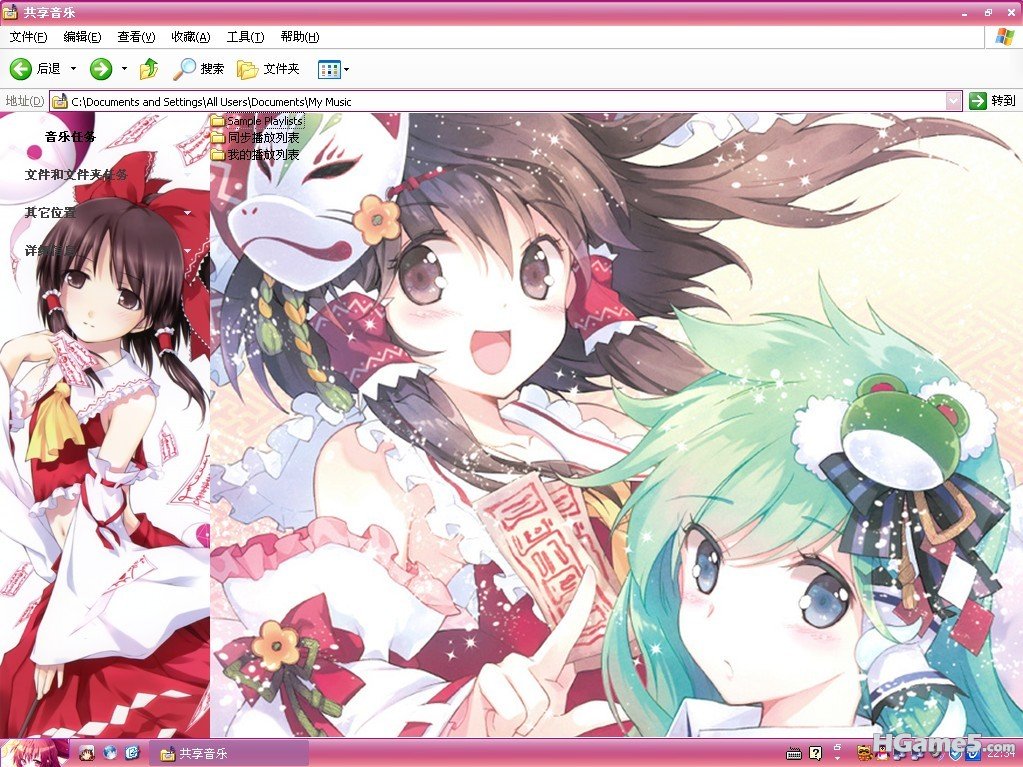
Task: Select the Sample Playlists folder icon
Action: 218,121
